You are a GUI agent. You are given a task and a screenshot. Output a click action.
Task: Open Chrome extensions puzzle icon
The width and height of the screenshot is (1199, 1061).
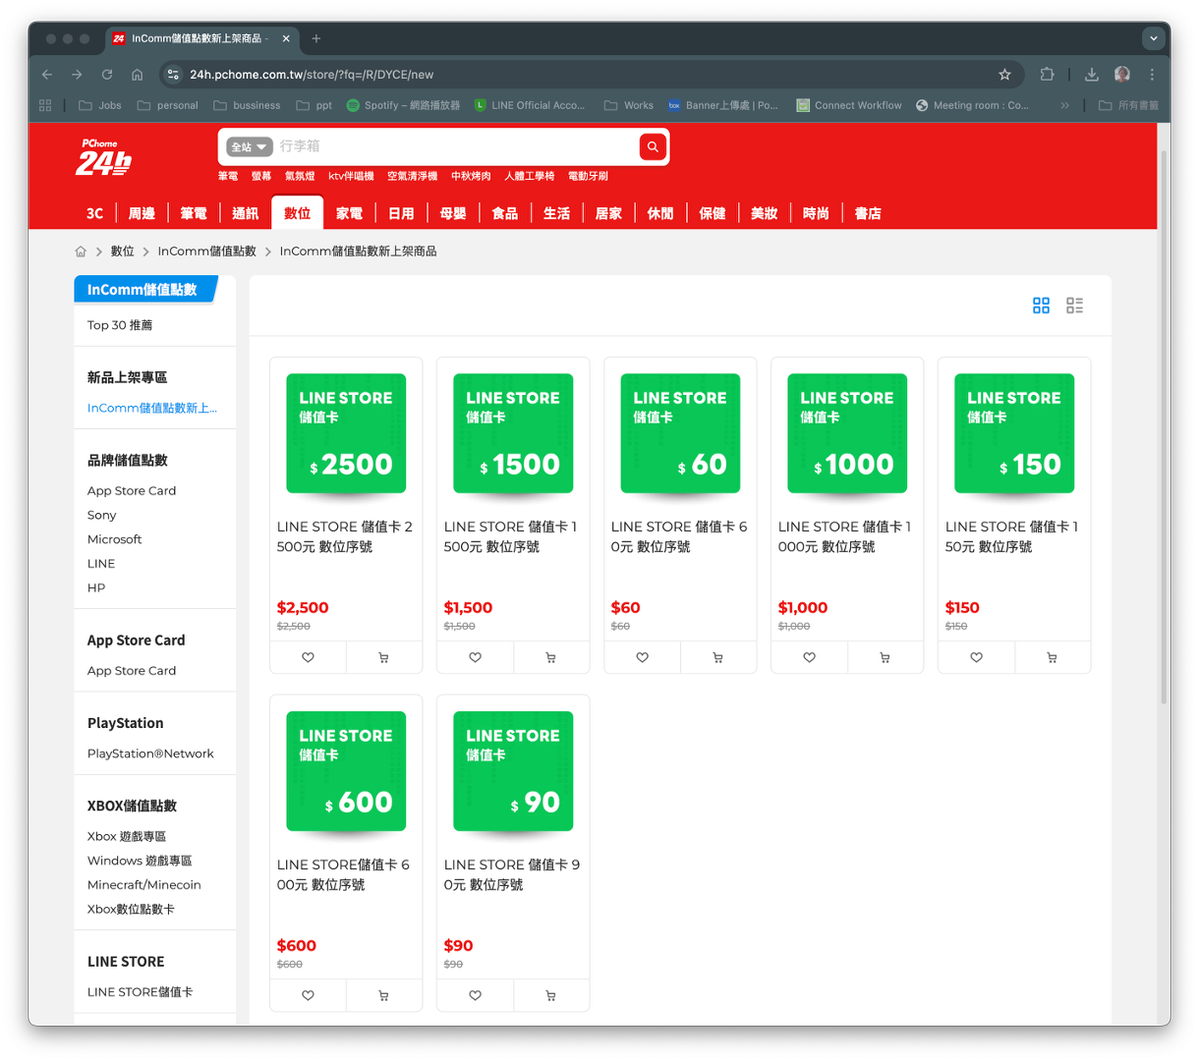point(1047,74)
